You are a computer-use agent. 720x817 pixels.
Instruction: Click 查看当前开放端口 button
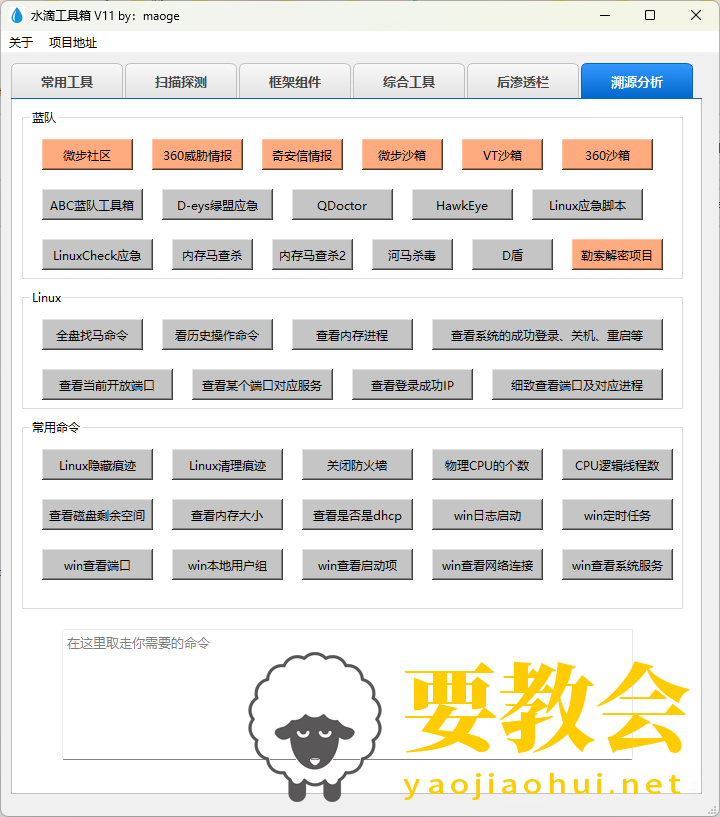click(107, 385)
